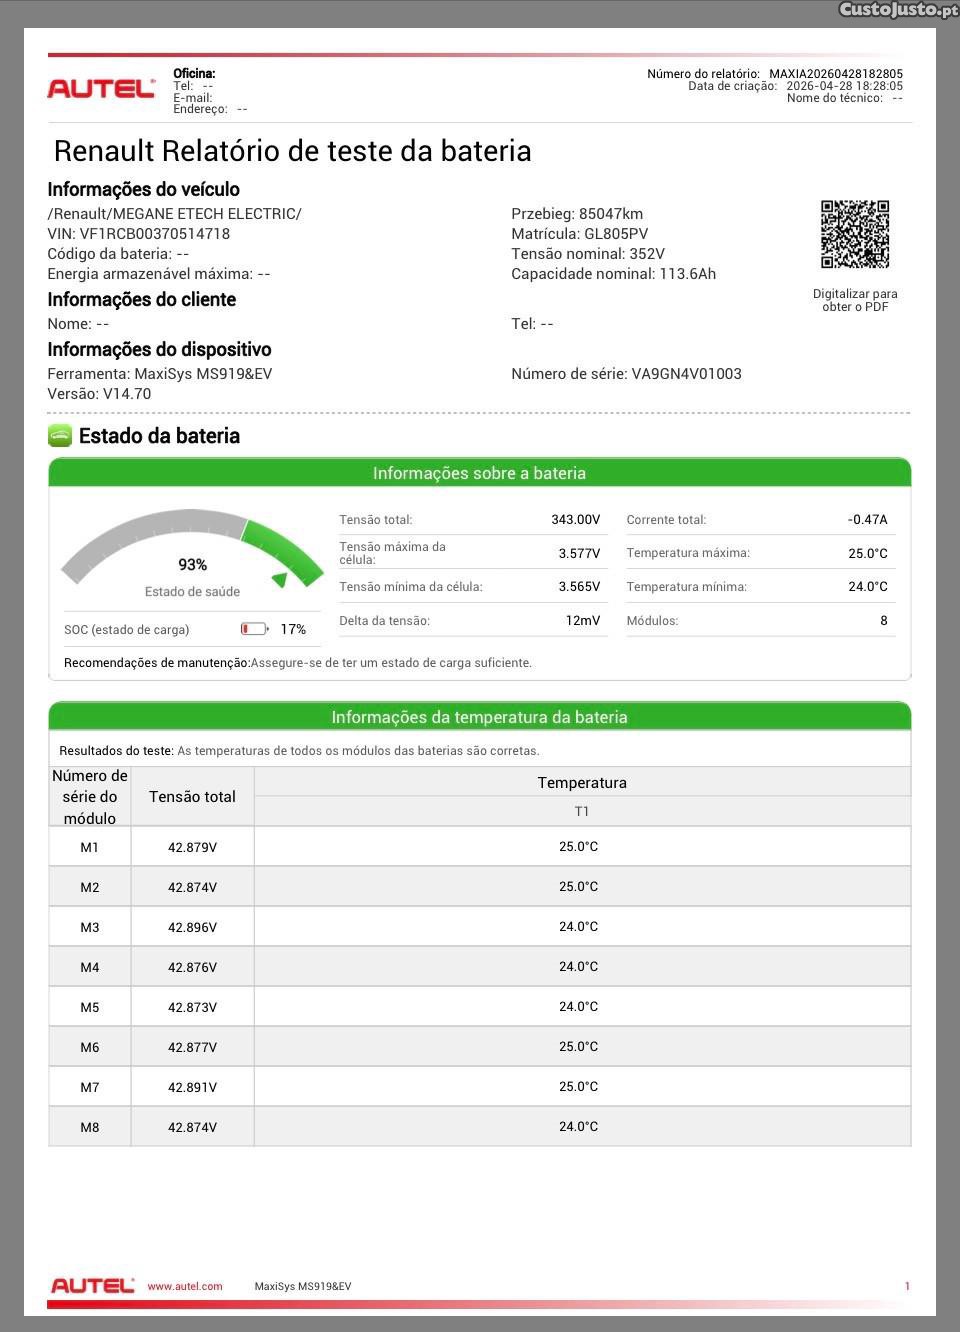This screenshot has width=960, height=1332.
Task: Click the report number MAXIA20260428182805
Action: pyautogui.click(x=836, y=74)
